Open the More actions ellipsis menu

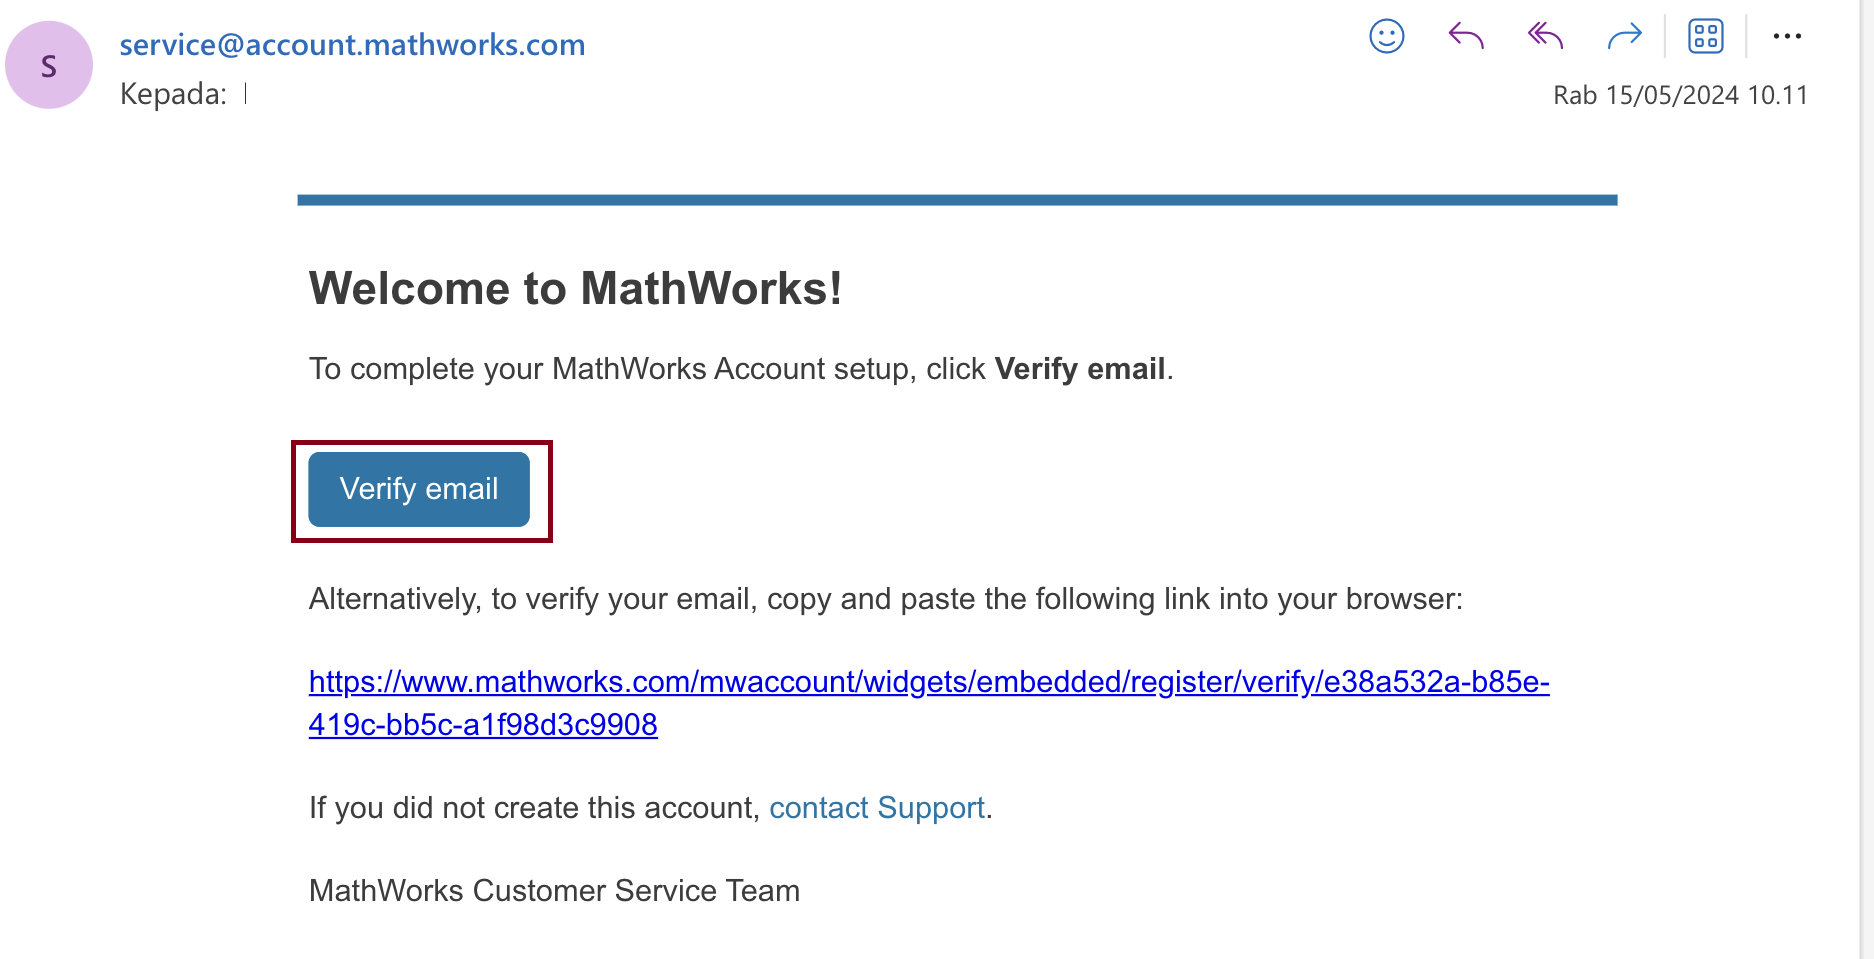click(1786, 37)
